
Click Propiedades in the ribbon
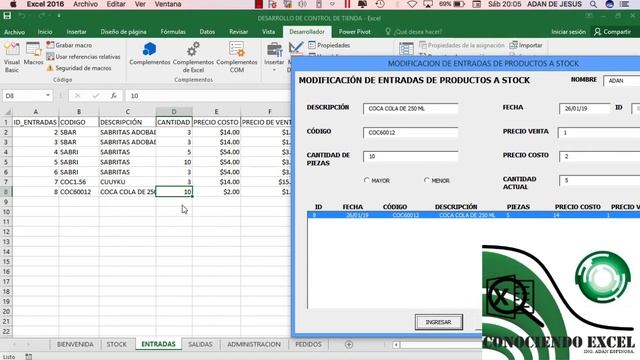(329, 45)
